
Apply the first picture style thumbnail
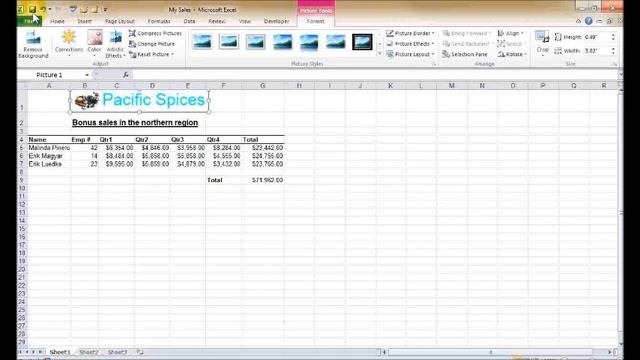pos(202,42)
